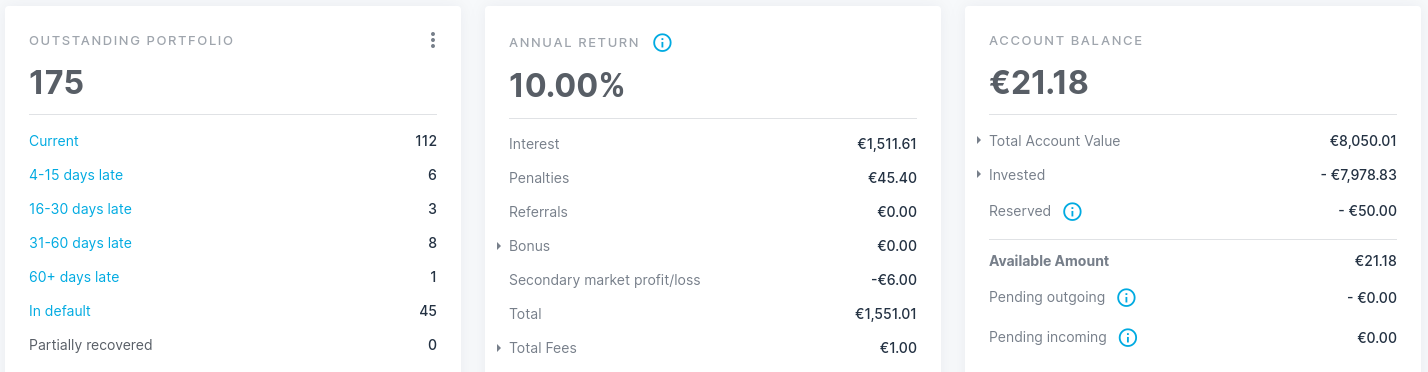Open the Outstanding Portfolio three-dot menu
Screen dimensions: 1428x372
[432, 40]
